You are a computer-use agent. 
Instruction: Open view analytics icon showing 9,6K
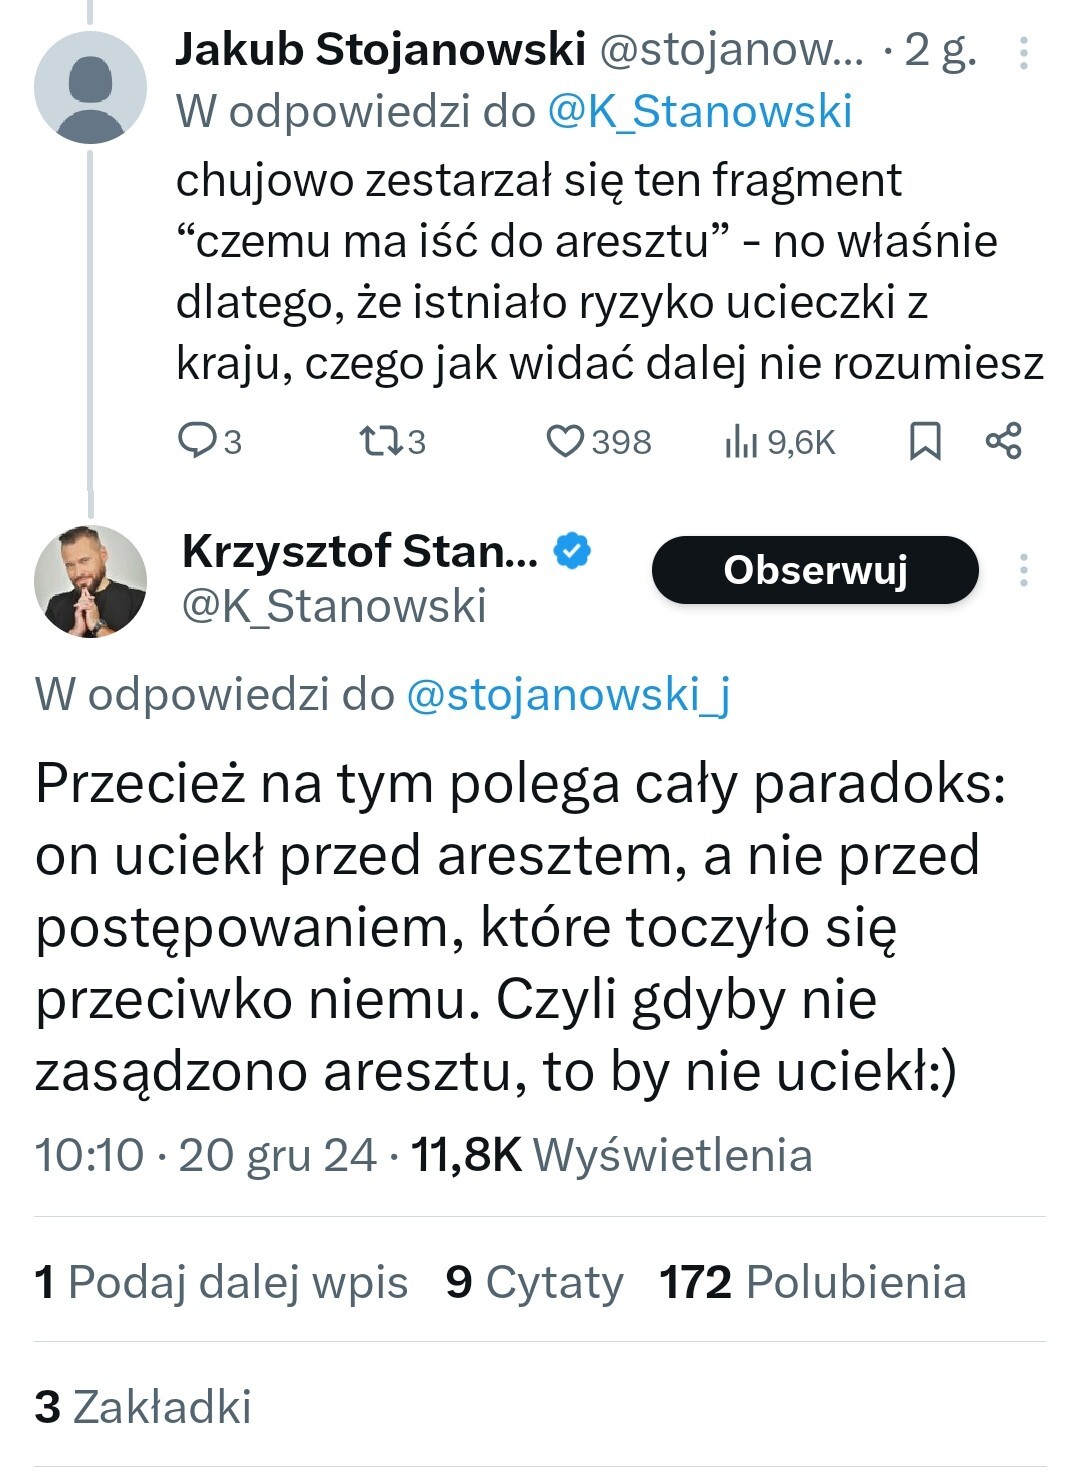[x=740, y=441]
